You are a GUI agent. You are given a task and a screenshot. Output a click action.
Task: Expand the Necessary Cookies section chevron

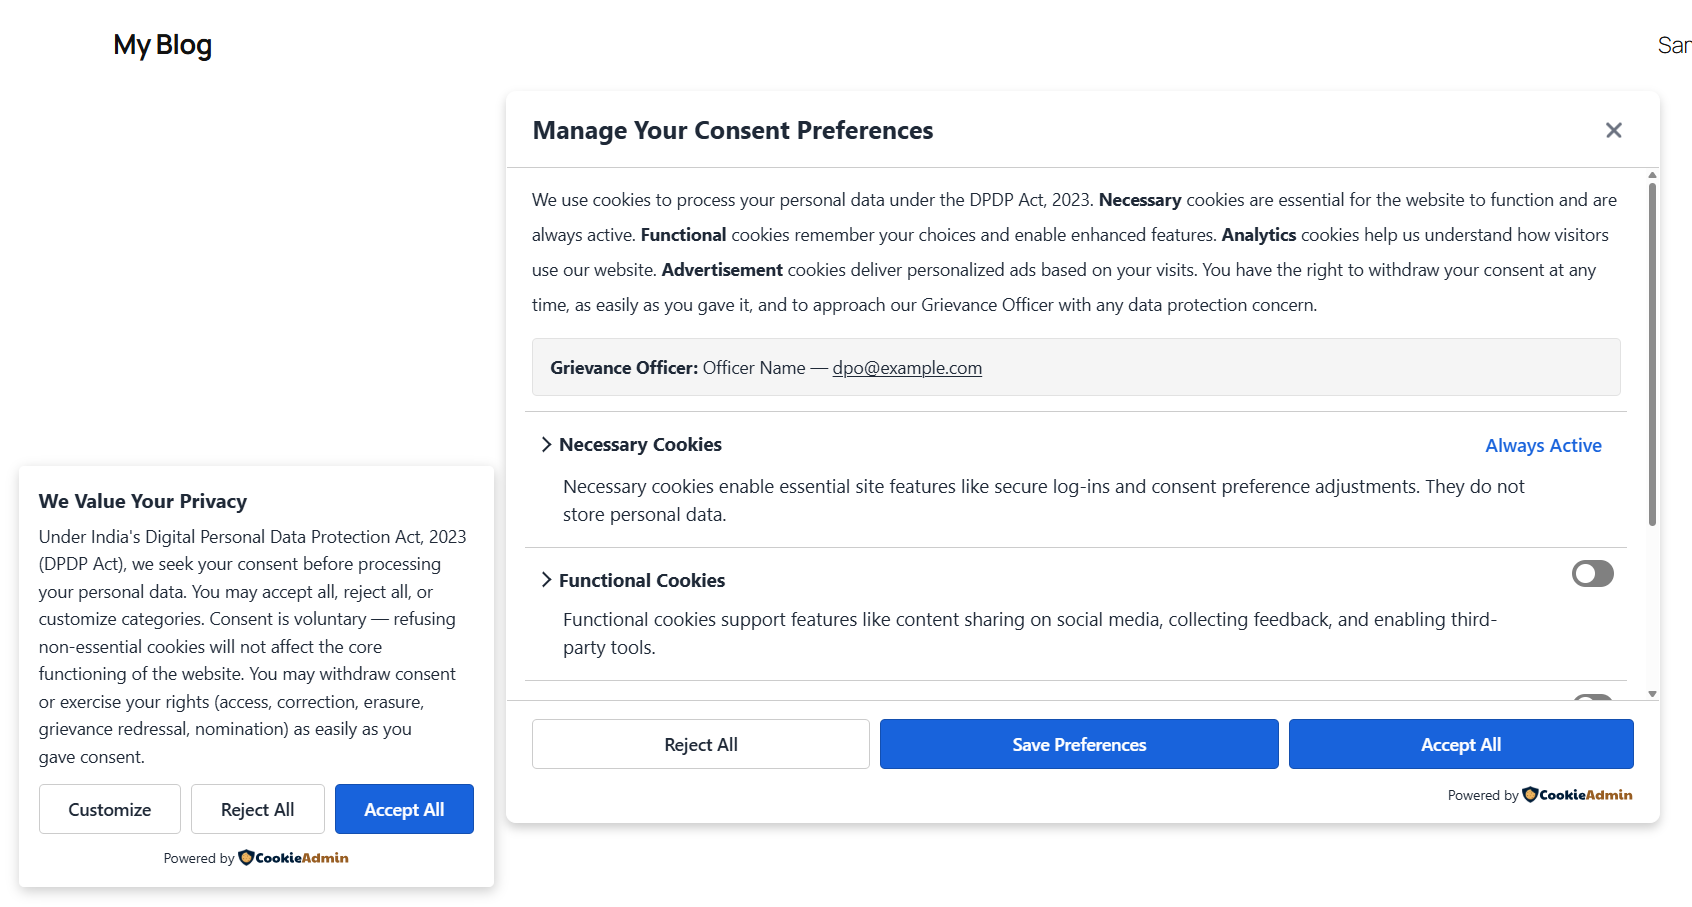(546, 444)
